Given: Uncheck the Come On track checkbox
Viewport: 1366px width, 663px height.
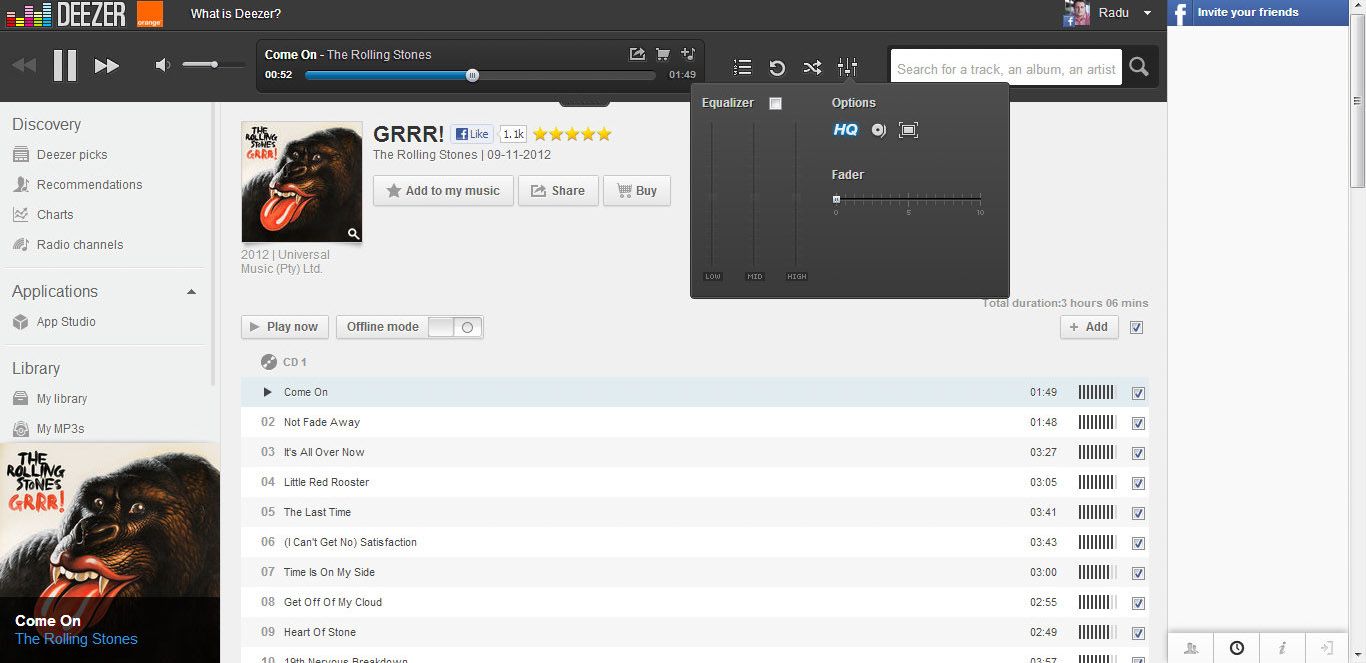Looking at the screenshot, I should pos(1137,393).
